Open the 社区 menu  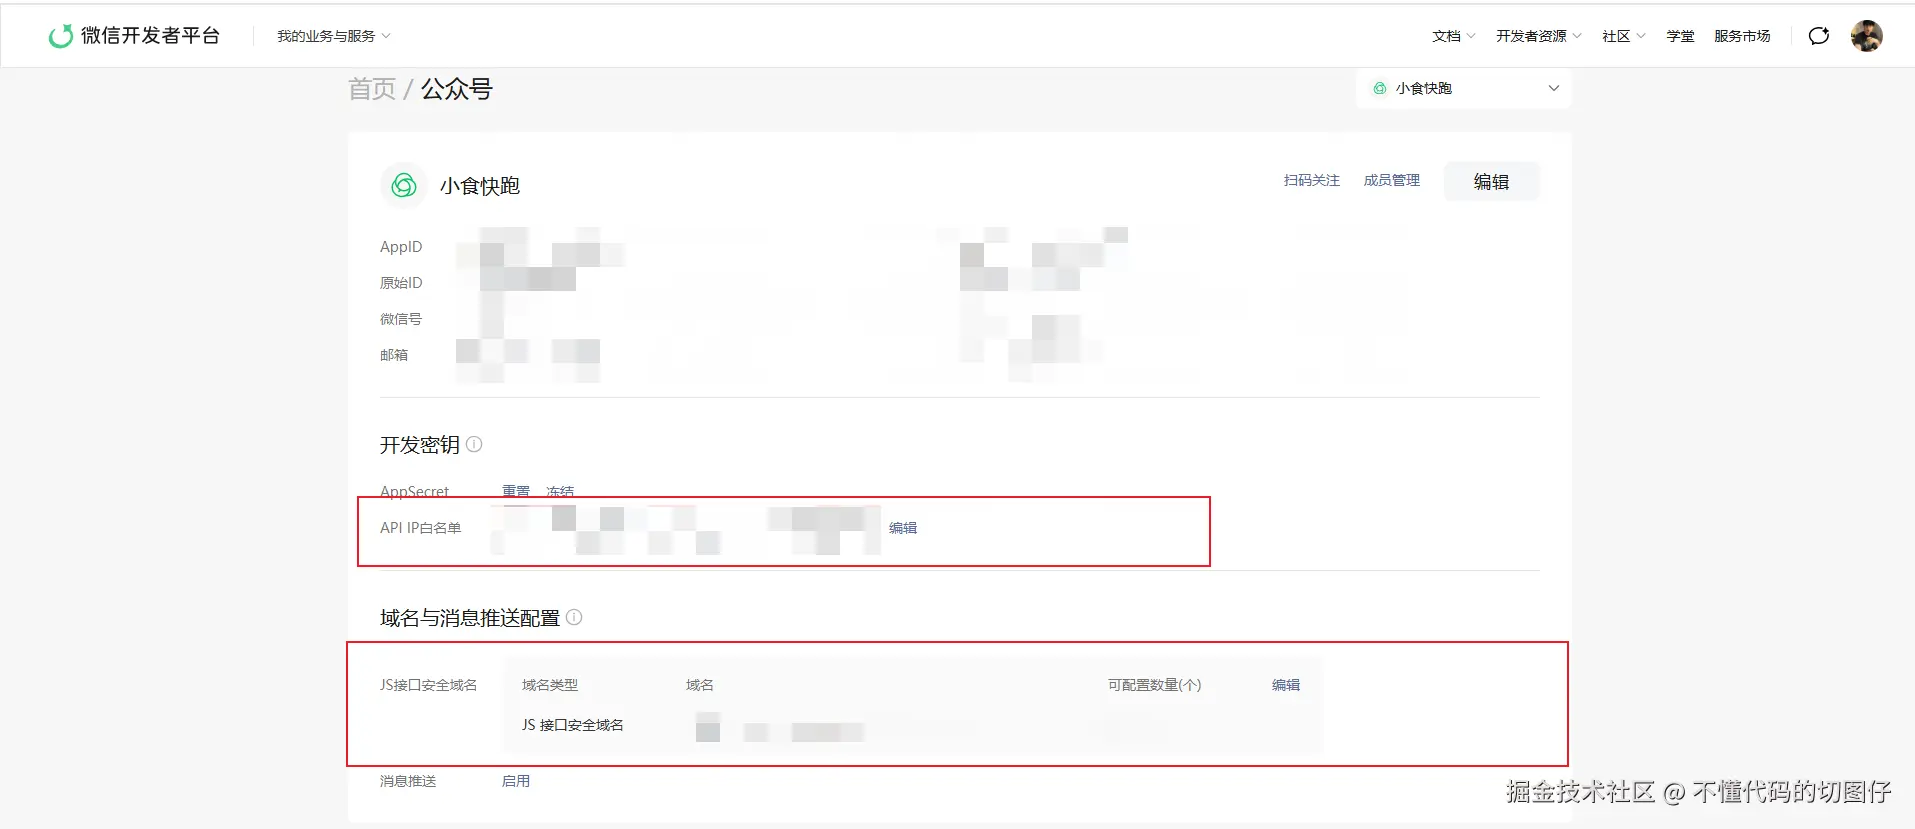click(x=1623, y=36)
